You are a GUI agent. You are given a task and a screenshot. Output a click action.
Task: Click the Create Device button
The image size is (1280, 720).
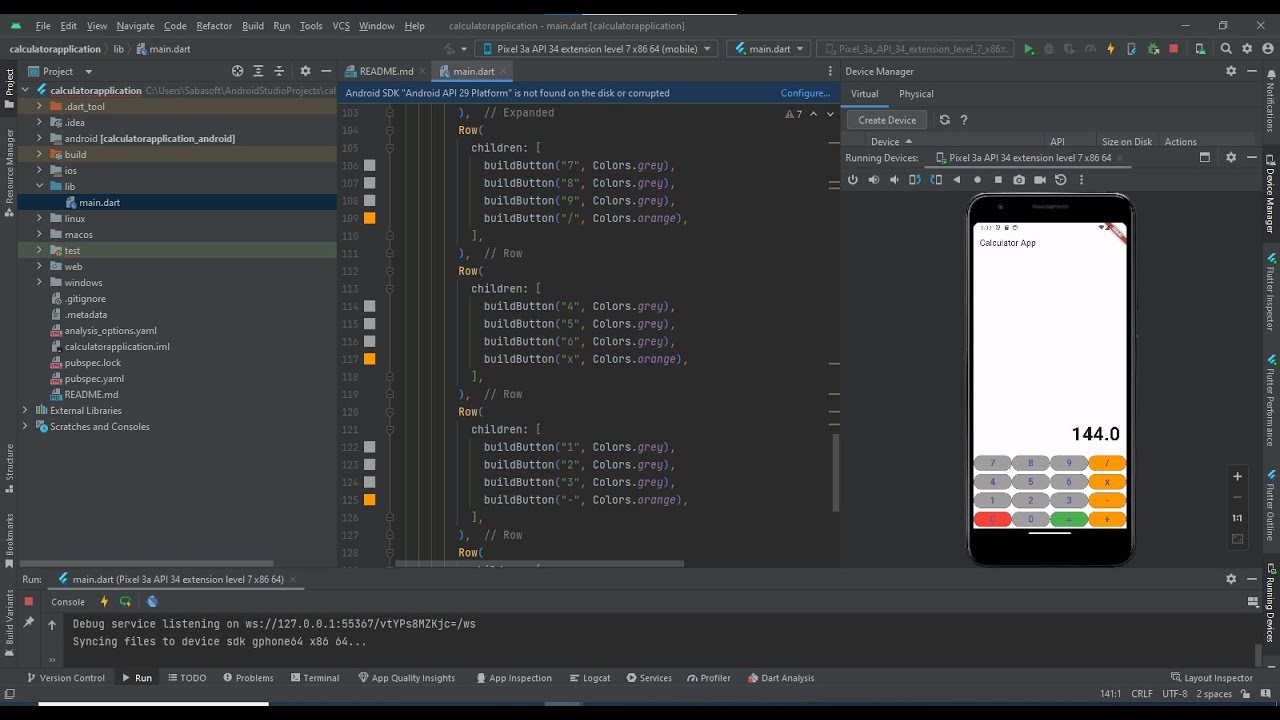(886, 120)
